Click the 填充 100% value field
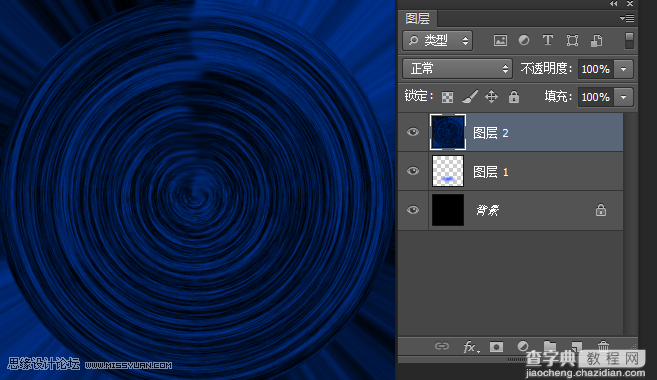The width and height of the screenshot is (657, 380). click(x=595, y=97)
